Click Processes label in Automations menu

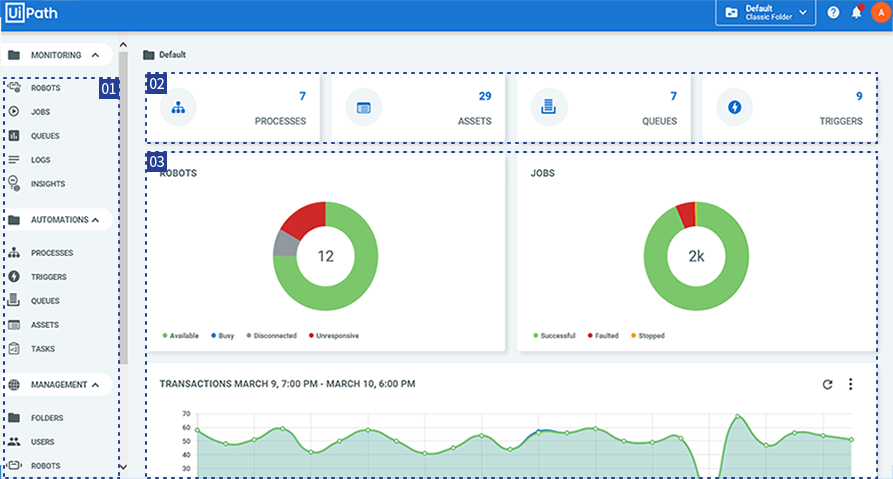(x=52, y=252)
